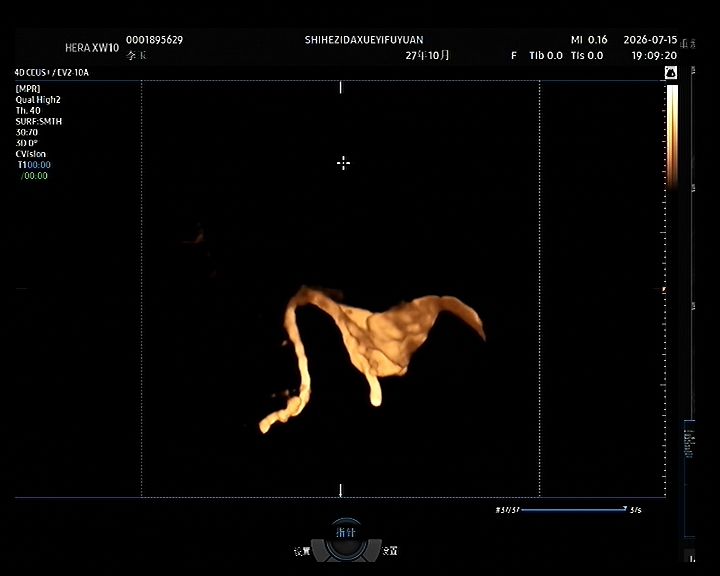Click the probe orientation icon at top right
720x576 pixels.
click(671, 73)
